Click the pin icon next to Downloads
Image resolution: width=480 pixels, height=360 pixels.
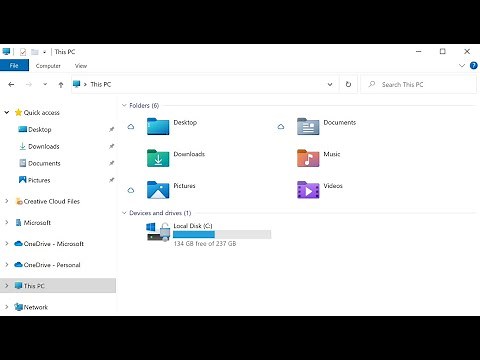coord(112,146)
